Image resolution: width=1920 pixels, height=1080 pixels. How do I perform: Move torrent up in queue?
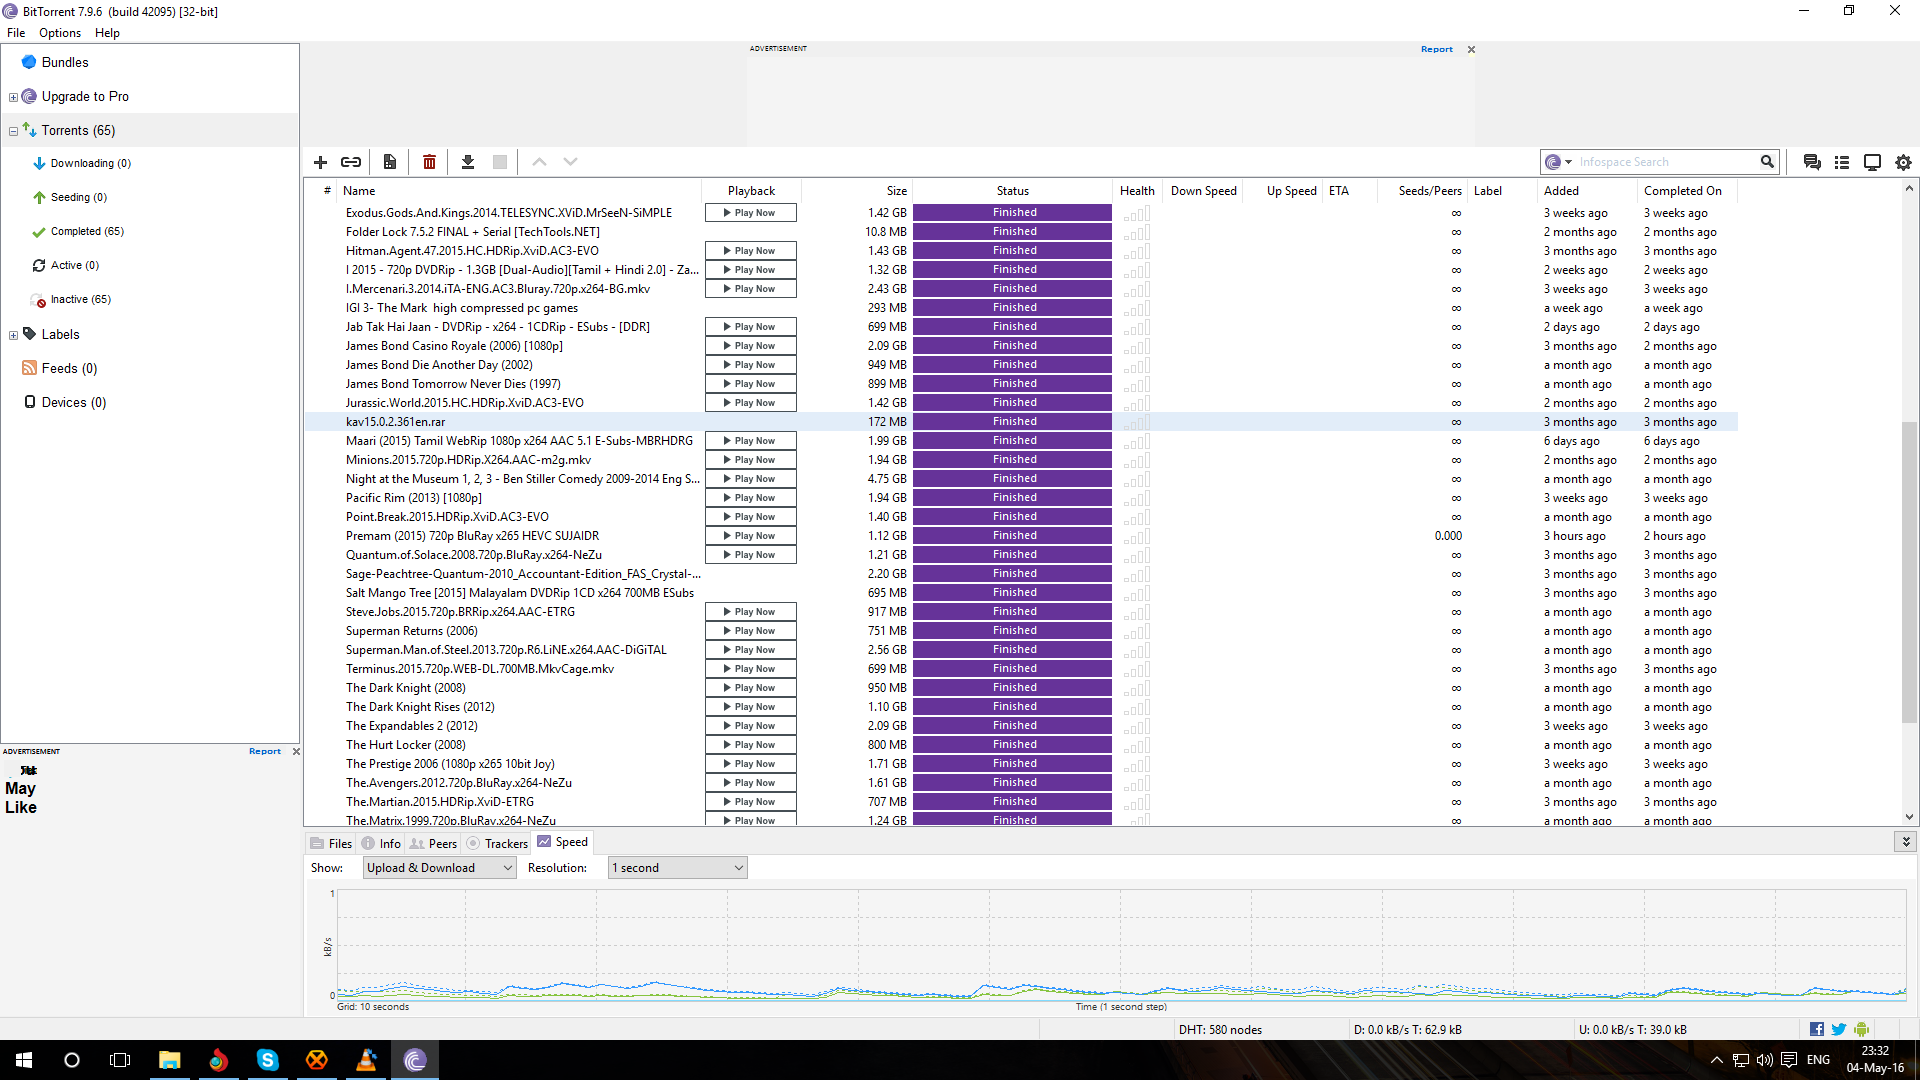pos(539,162)
